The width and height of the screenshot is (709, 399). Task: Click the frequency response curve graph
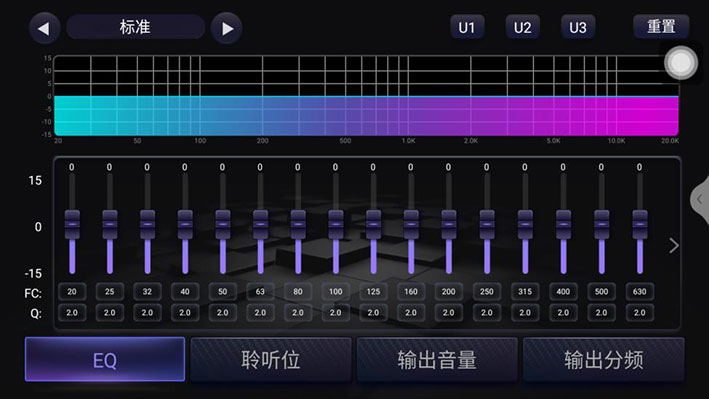point(366,96)
